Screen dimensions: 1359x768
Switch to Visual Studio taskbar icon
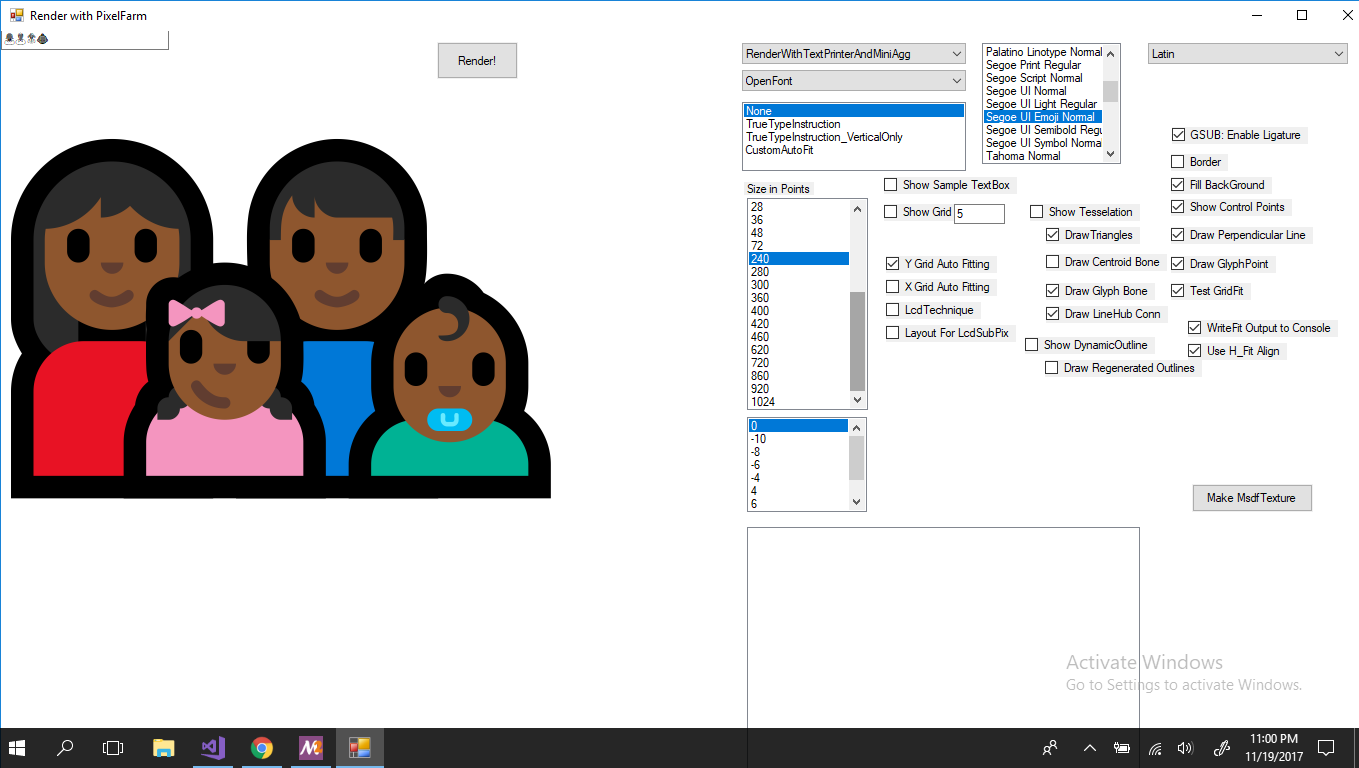pyautogui.click(x=212, y=748)
